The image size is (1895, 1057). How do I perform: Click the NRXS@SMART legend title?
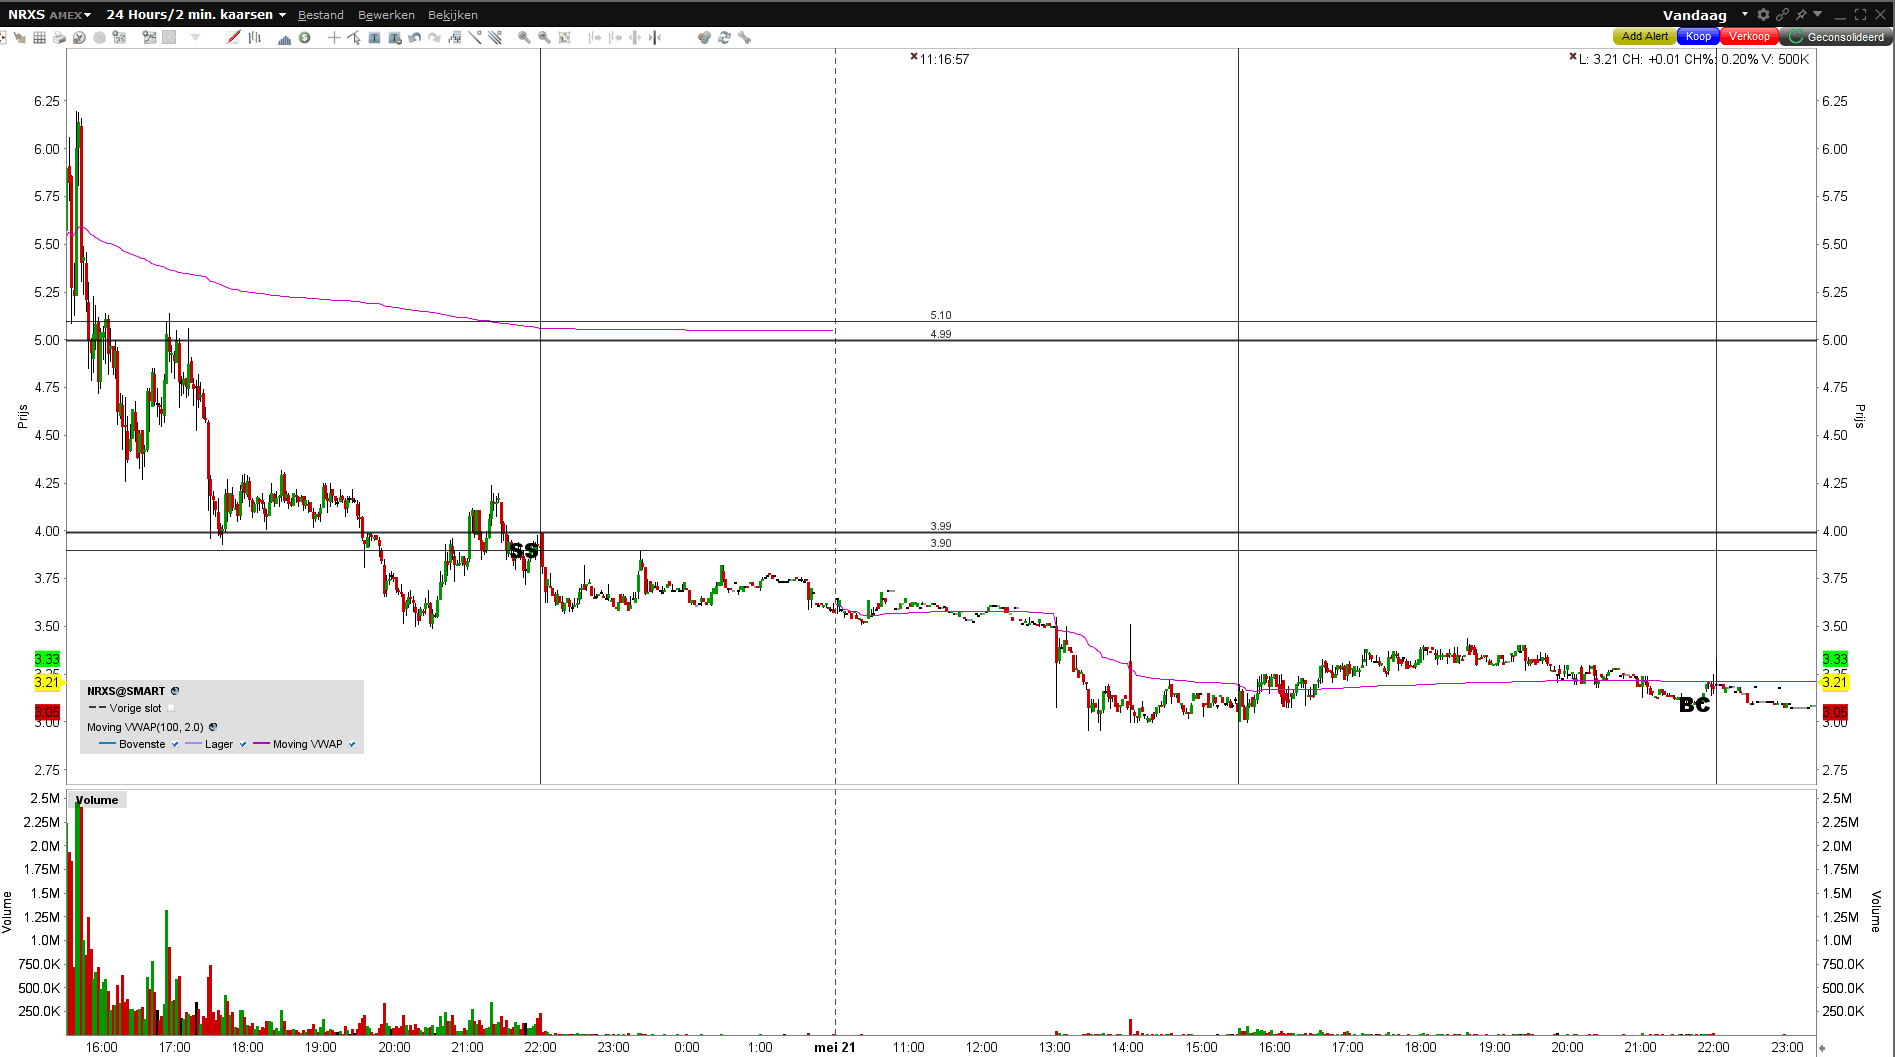coord(126,691)
